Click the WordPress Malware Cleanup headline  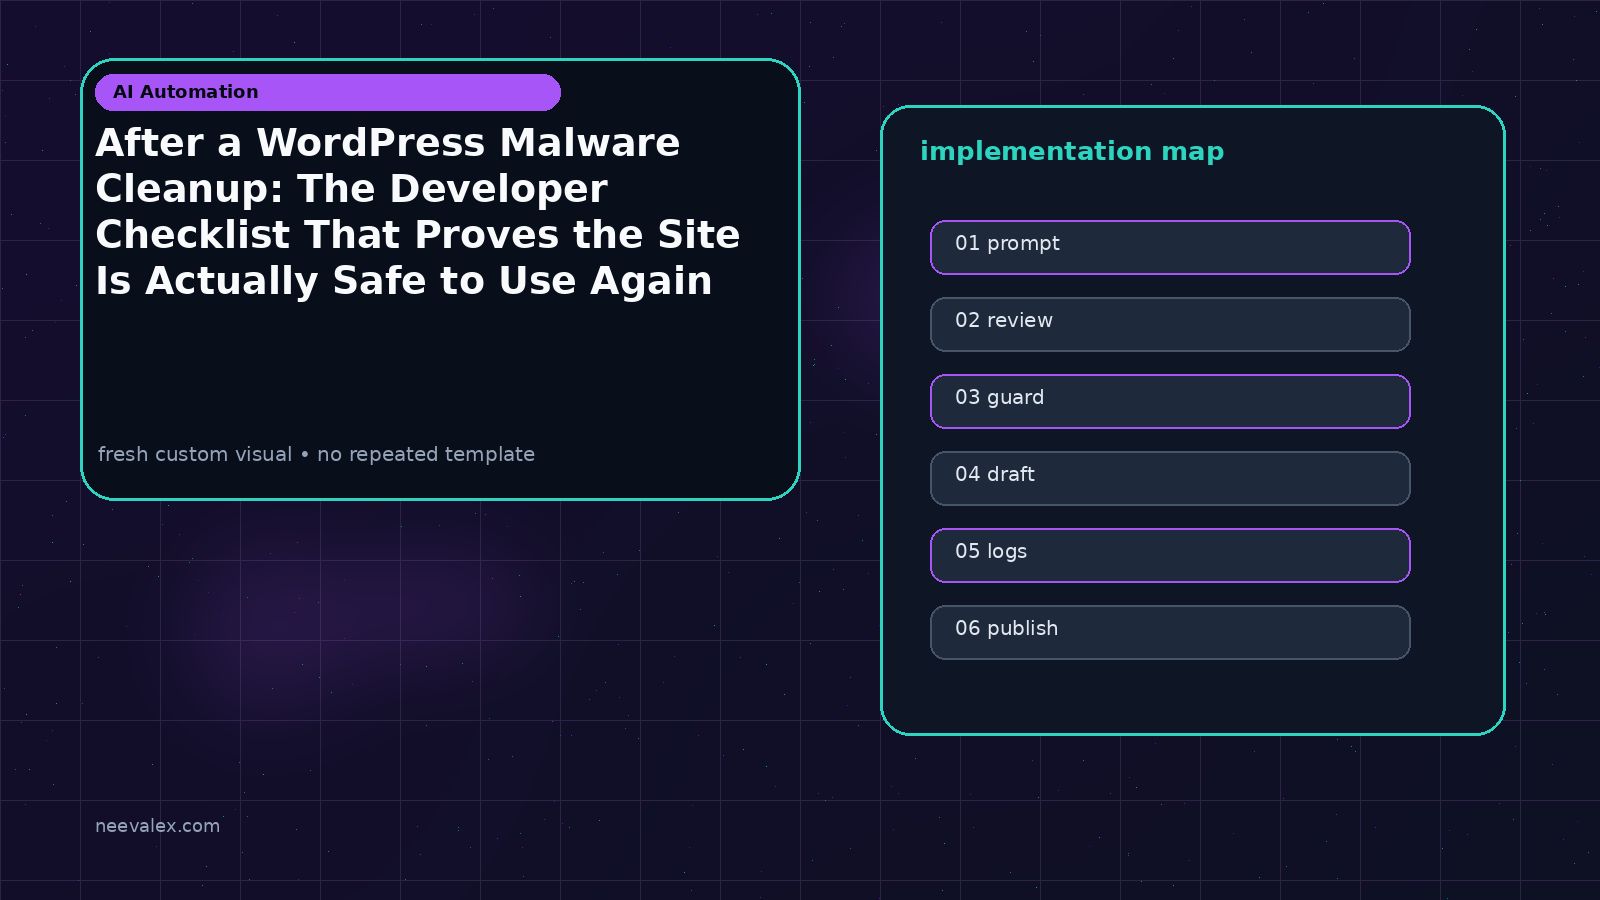tap(418, 212)
